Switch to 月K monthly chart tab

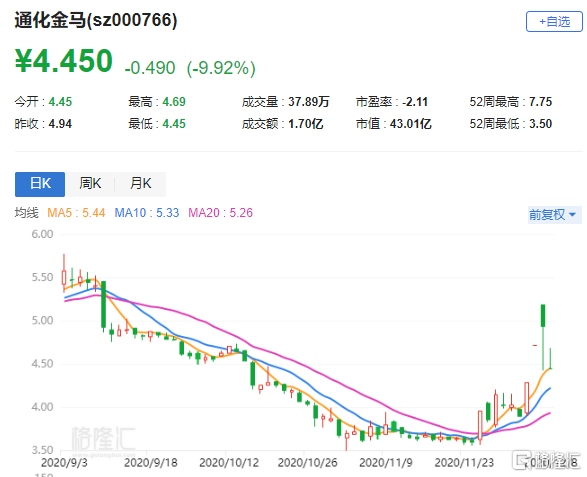(140, 184)
